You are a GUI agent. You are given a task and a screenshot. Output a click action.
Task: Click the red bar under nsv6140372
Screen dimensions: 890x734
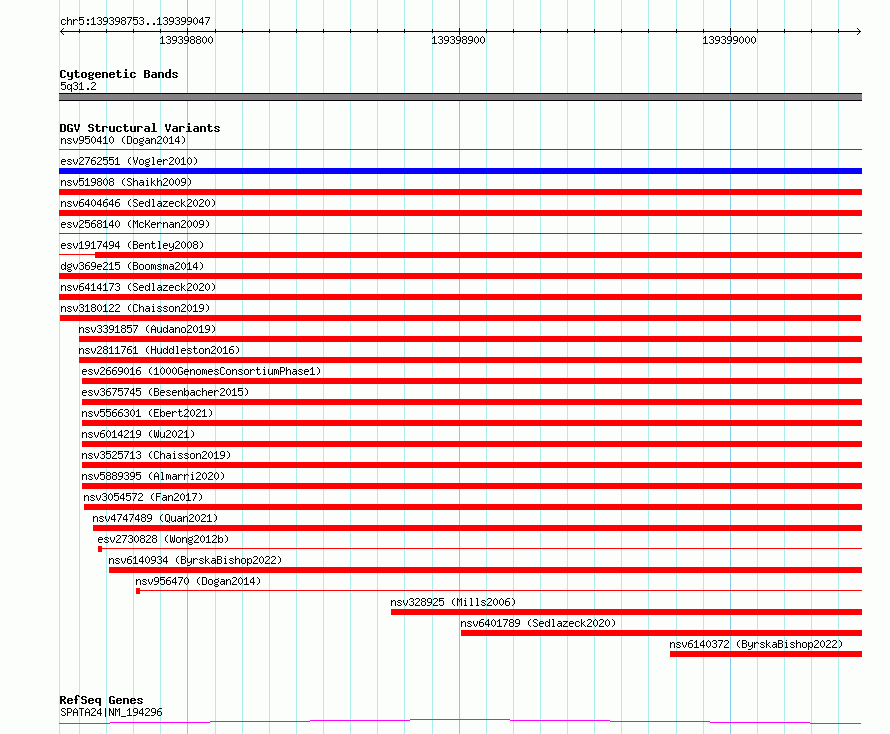[x=766, y=654]
